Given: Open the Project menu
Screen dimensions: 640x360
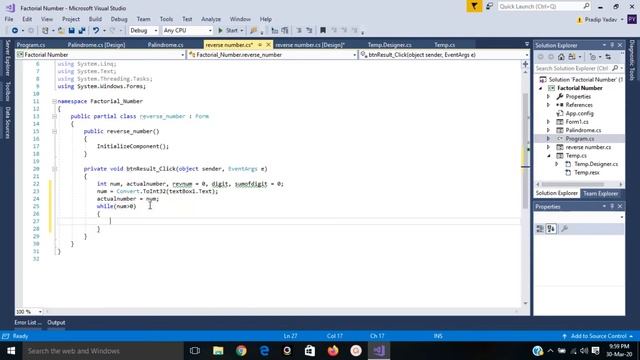Looking at the screenshot, I should point(71,19).
